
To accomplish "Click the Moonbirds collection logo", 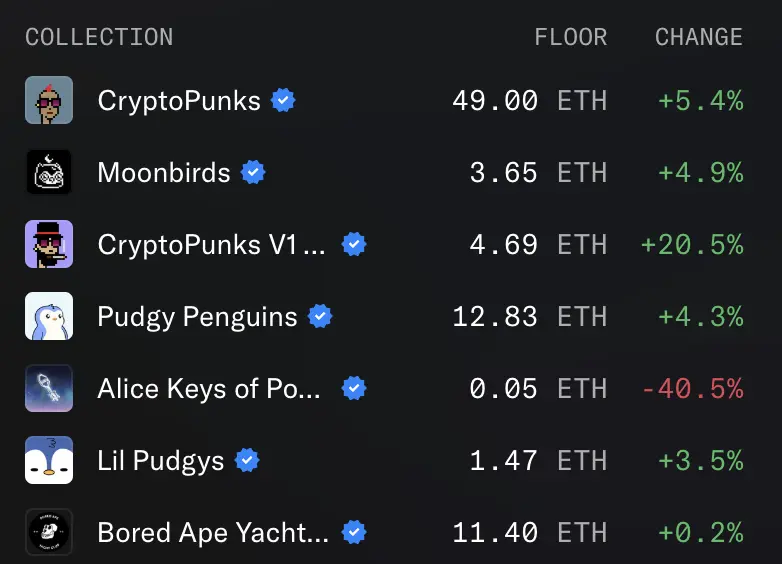I will [x=49, y=172].
